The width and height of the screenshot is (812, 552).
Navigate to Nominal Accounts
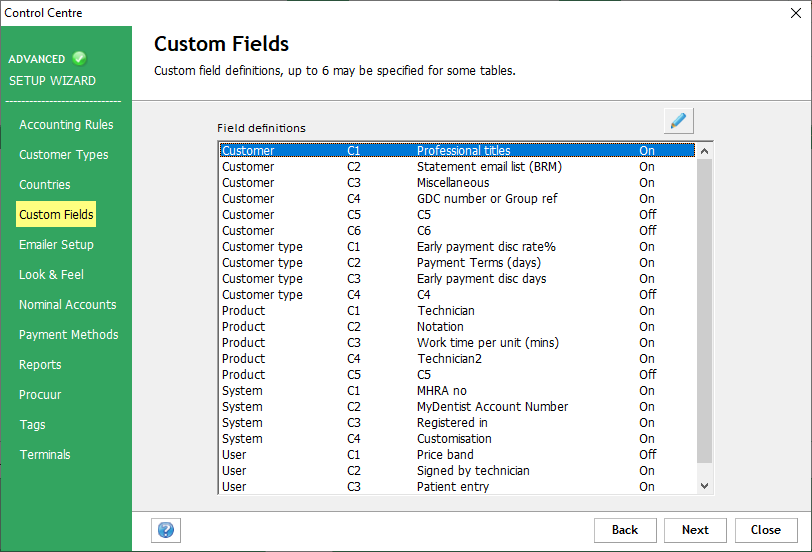67,305
